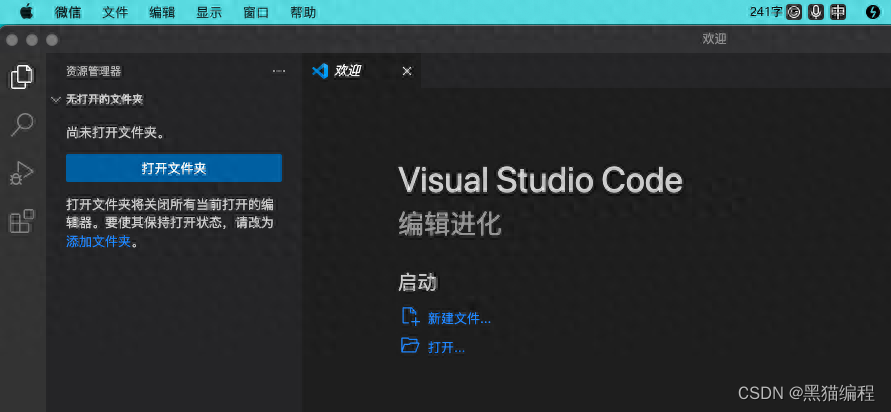Open the Apple menu
This screenshot has height=412, width=891.
coord(27,12)
